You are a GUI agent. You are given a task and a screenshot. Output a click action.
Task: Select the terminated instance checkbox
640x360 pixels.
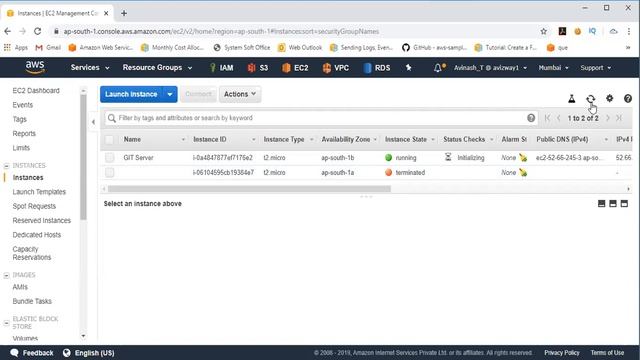click(109, 173)
